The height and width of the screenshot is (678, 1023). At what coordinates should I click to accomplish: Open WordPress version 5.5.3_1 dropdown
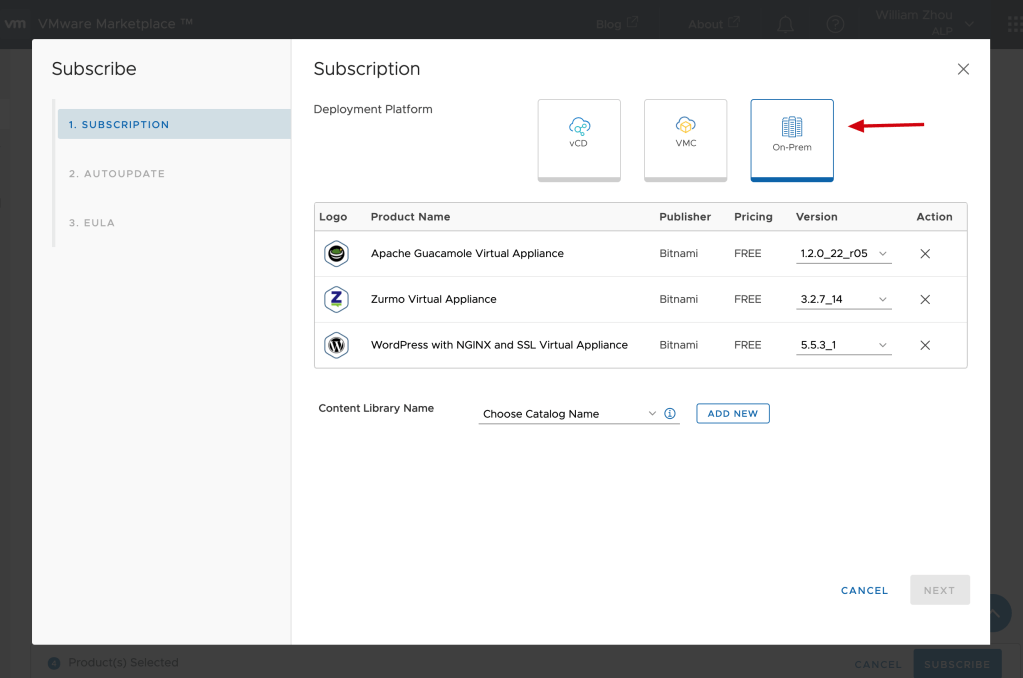click(x=843, y=345)
